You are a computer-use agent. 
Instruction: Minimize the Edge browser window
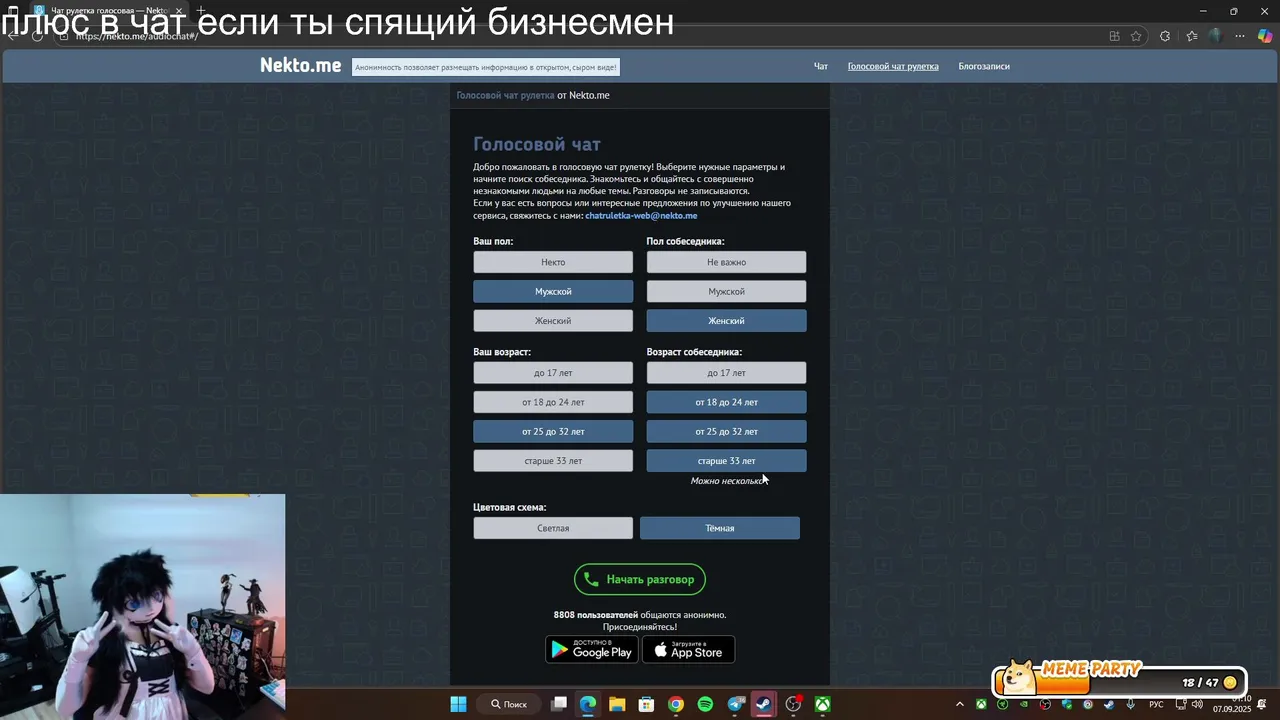tap(1203, 11)
